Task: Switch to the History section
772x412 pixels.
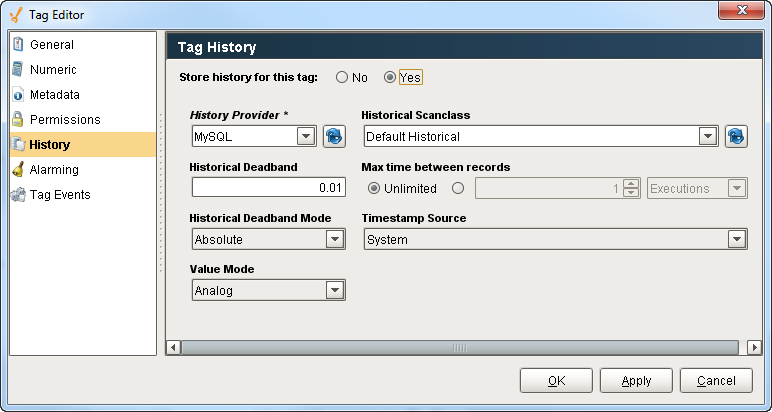Action: click(50, 145)
